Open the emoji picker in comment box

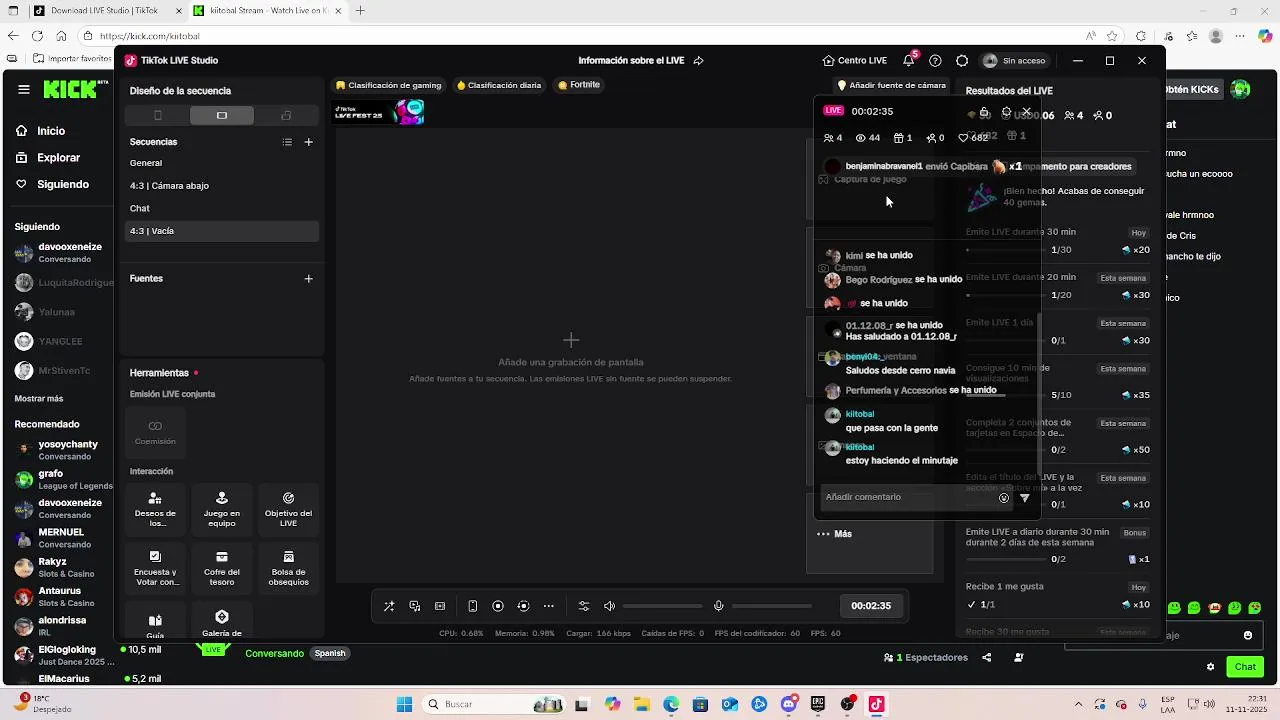[1004, 498]
